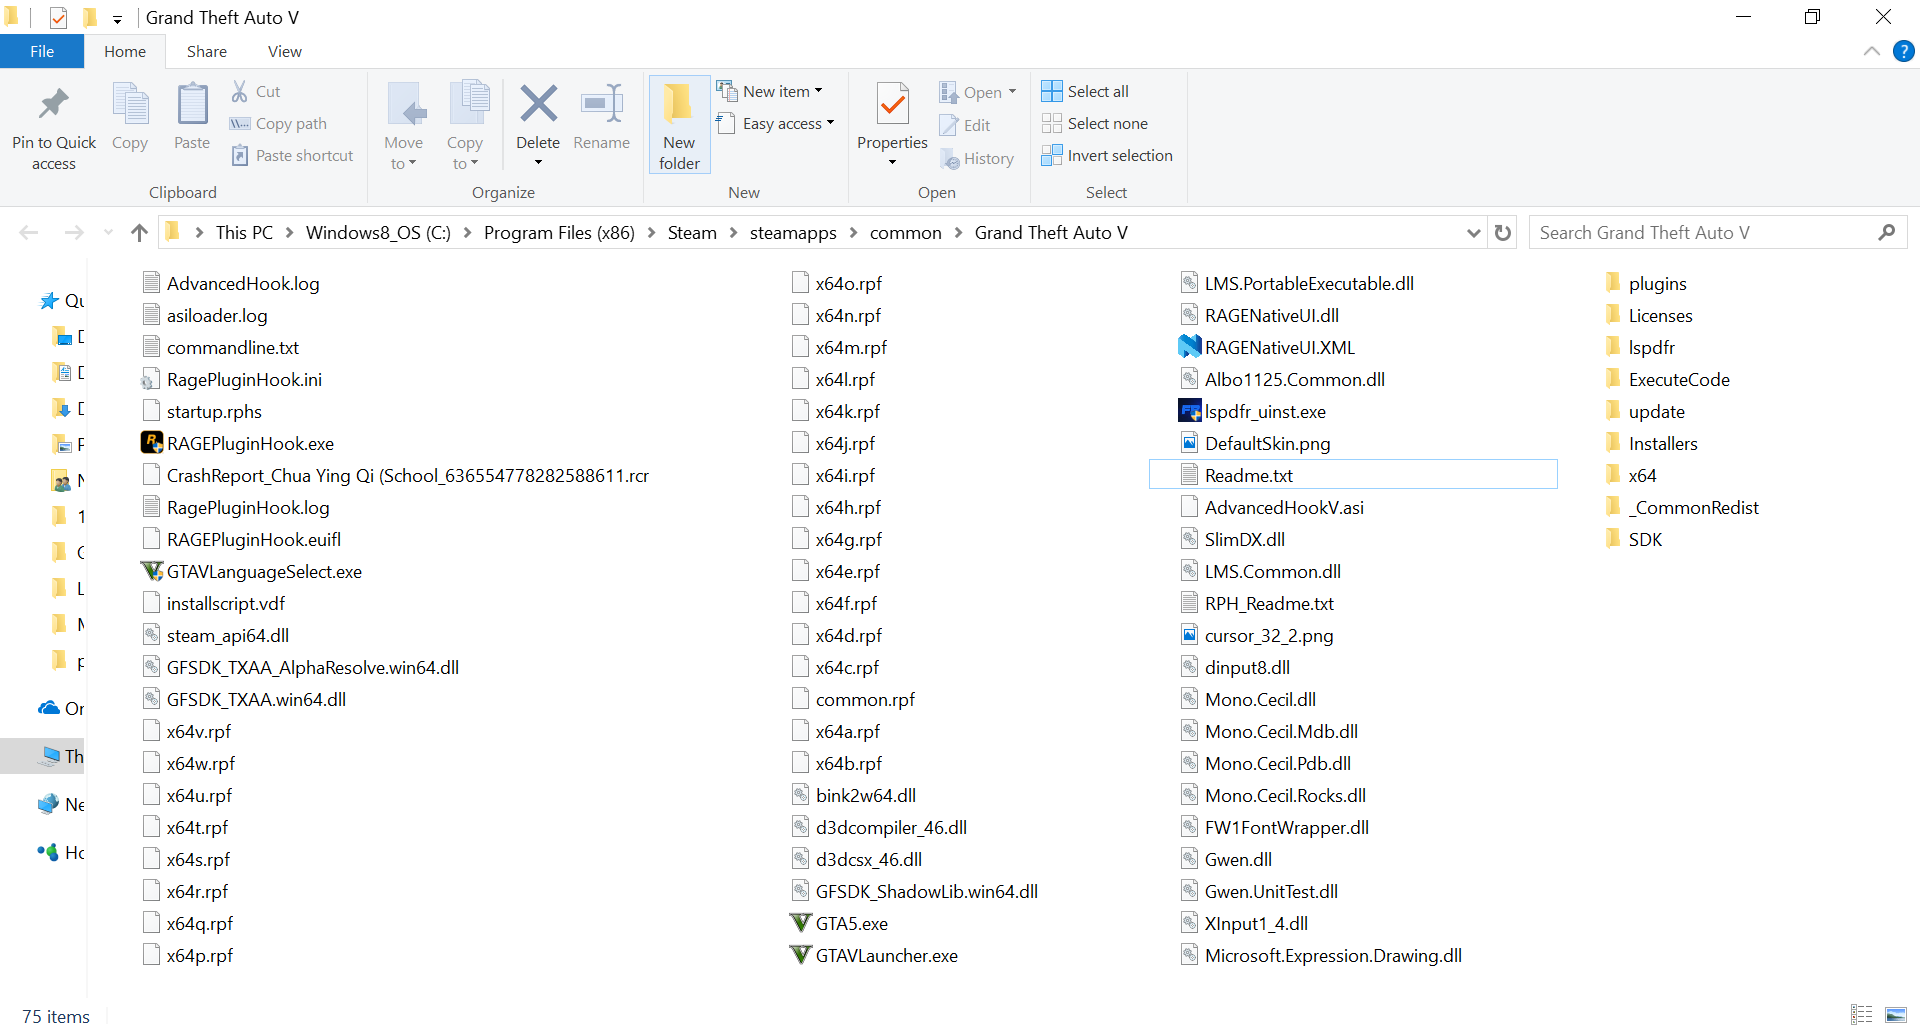The width and height of the screenshot is (1920, 1034).
Task: Create a New folder
Action: pos(679,126)
